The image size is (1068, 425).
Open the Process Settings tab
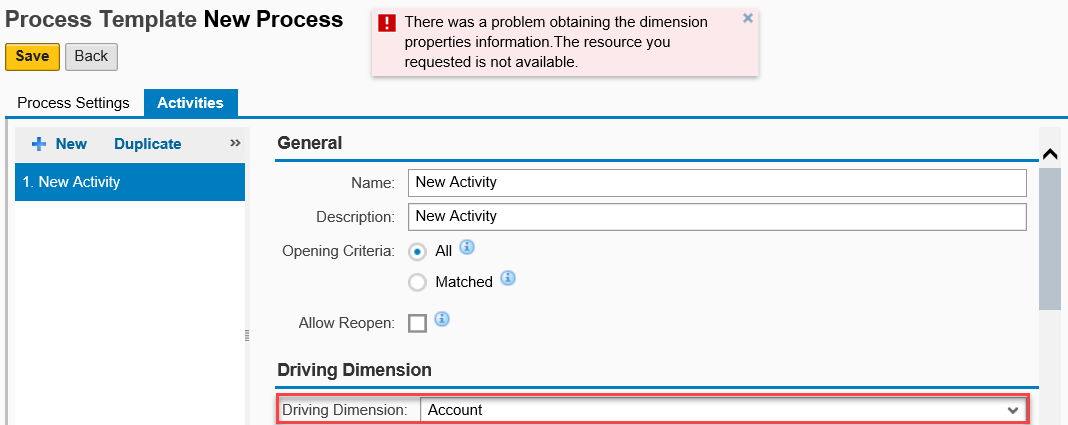(x=73, y=103)
